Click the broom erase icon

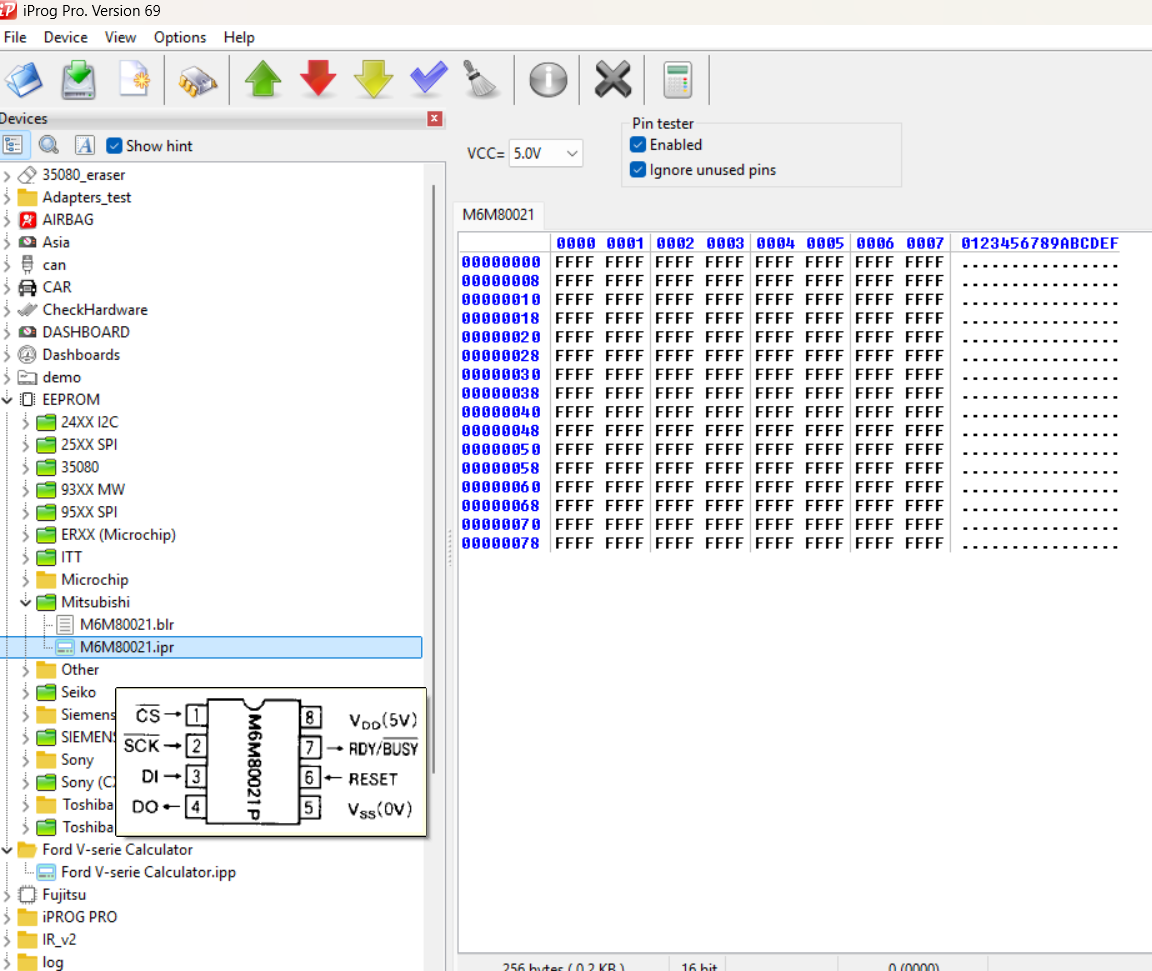pyautogui.click(x=481, y=79)
